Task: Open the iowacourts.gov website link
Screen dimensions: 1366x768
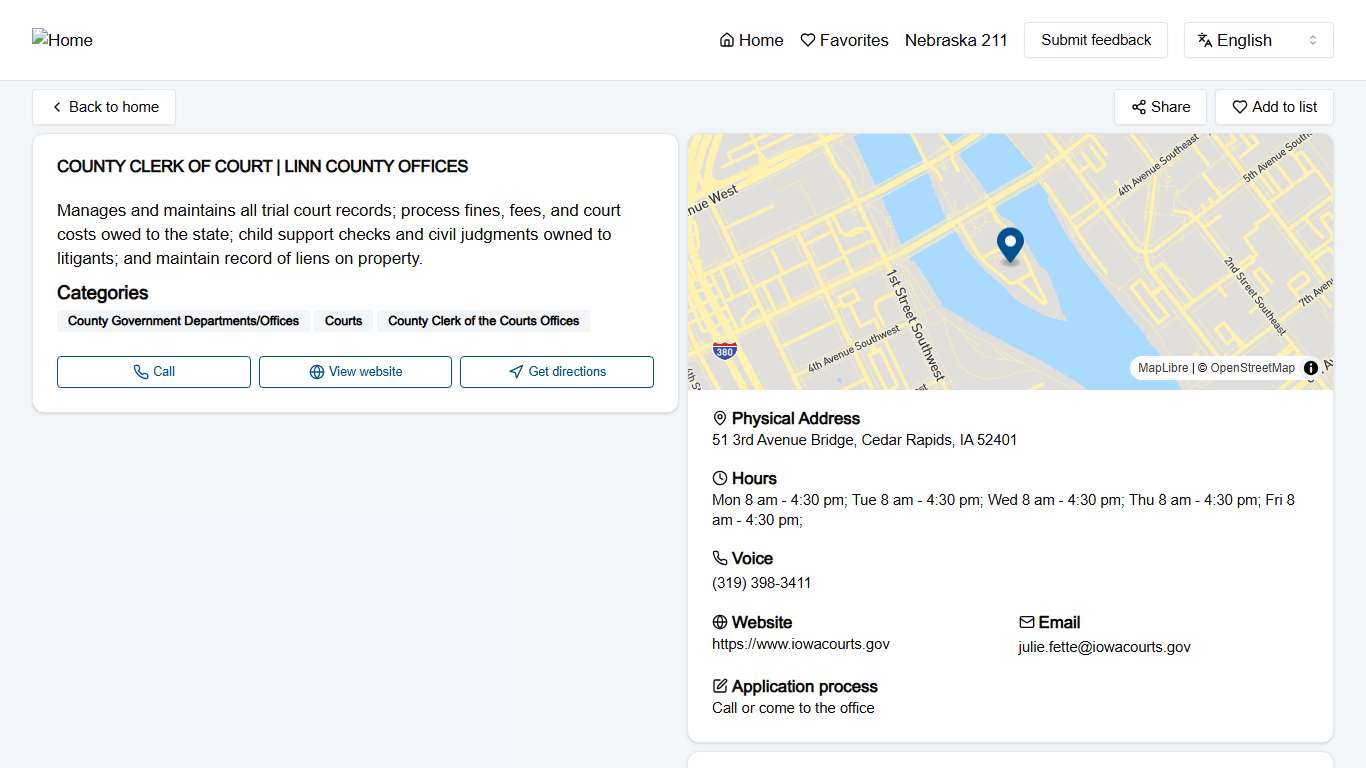Action: coord(800,644)
